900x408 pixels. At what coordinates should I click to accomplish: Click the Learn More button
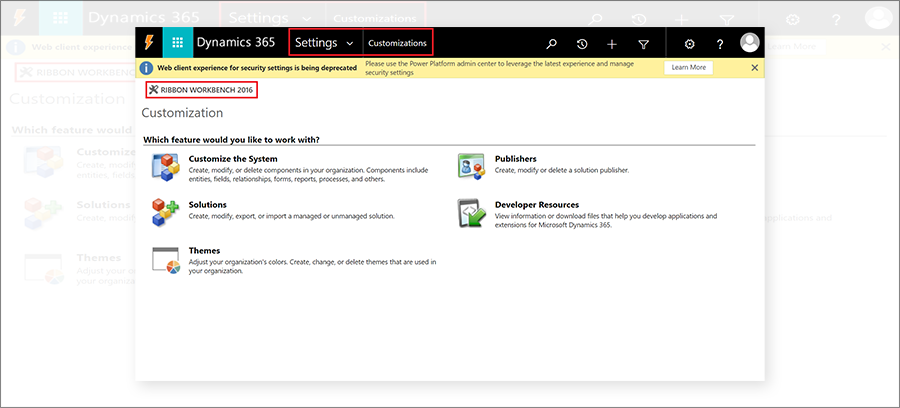point(689,68)
